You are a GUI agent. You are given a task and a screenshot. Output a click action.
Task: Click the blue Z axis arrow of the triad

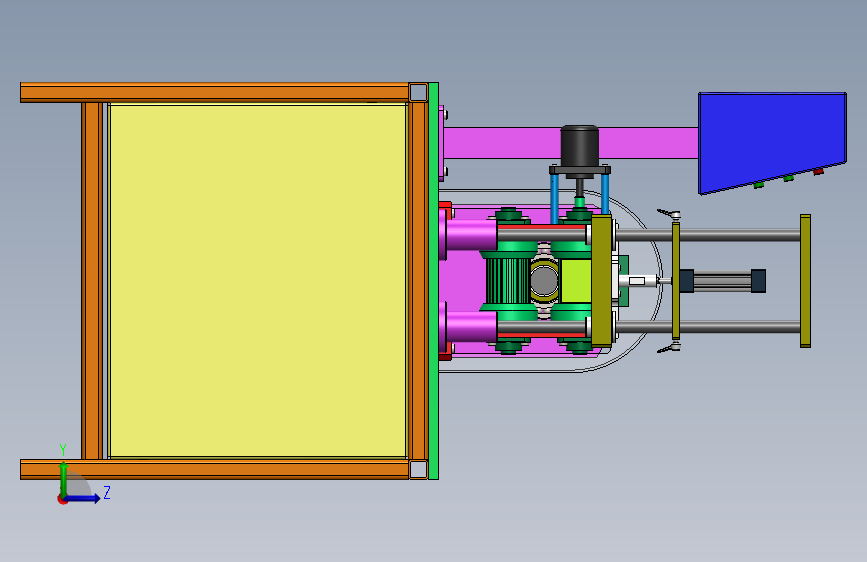[82, 498]
